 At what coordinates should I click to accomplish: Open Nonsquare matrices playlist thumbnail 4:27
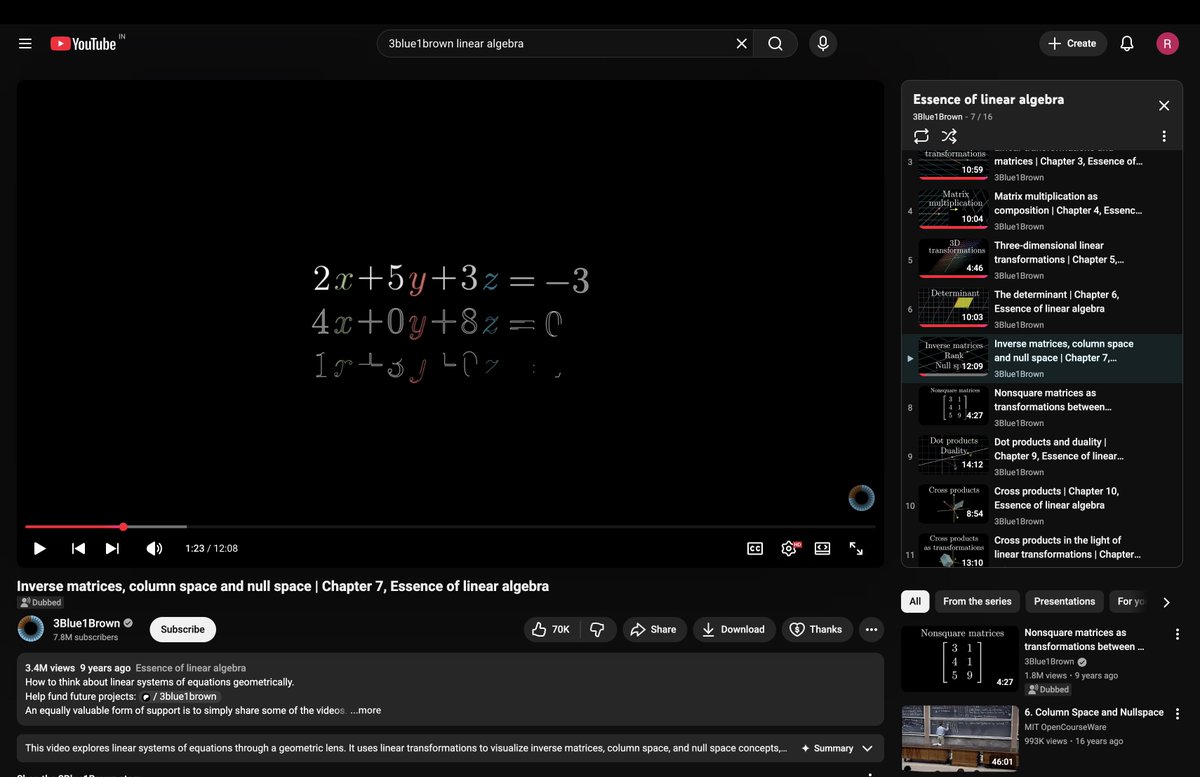[x=953, y=405]
